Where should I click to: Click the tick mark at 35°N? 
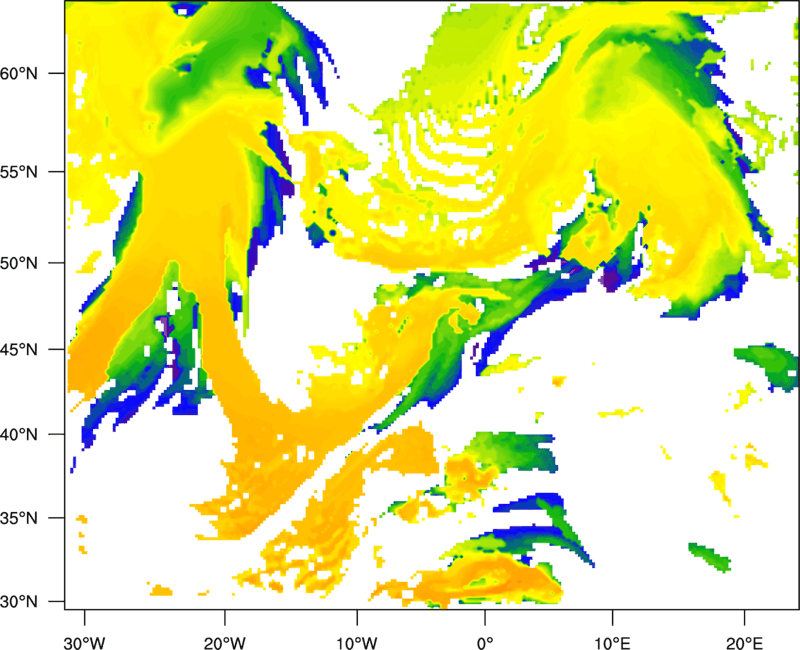tap(57, 518)
